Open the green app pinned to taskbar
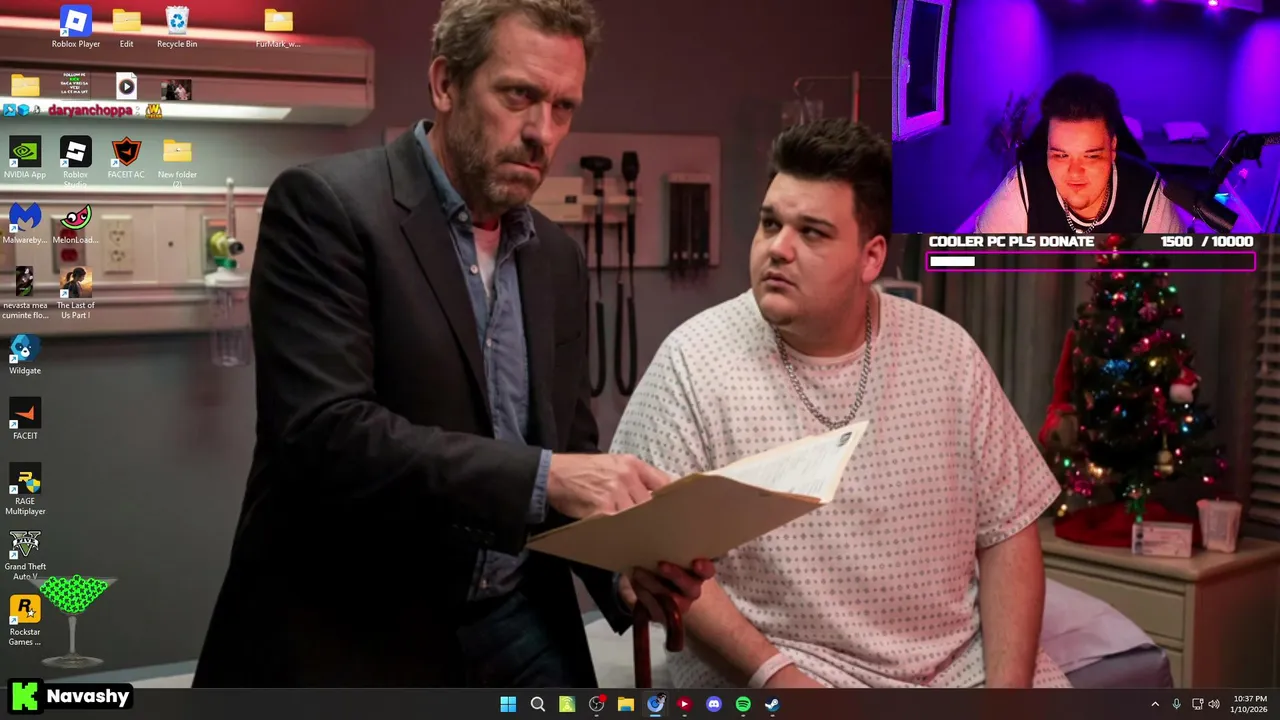The image size is (1280, 720). (567, 704)
